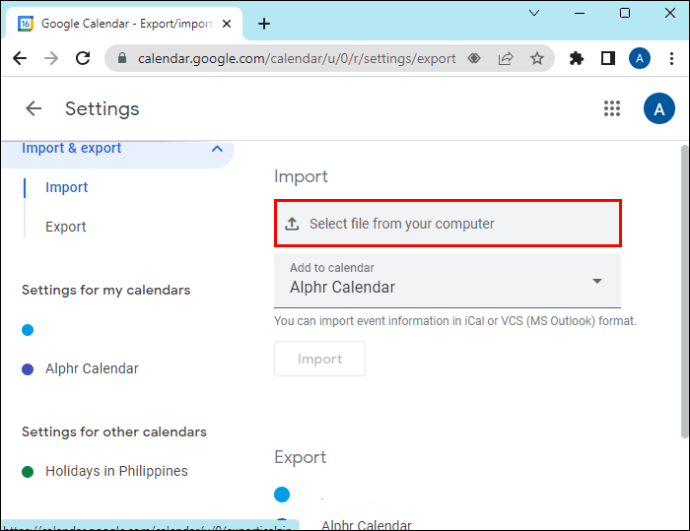Viewport: 690px width, 531px height.
Task: Close the Google Calendar tab
Action: coord(227,24)
